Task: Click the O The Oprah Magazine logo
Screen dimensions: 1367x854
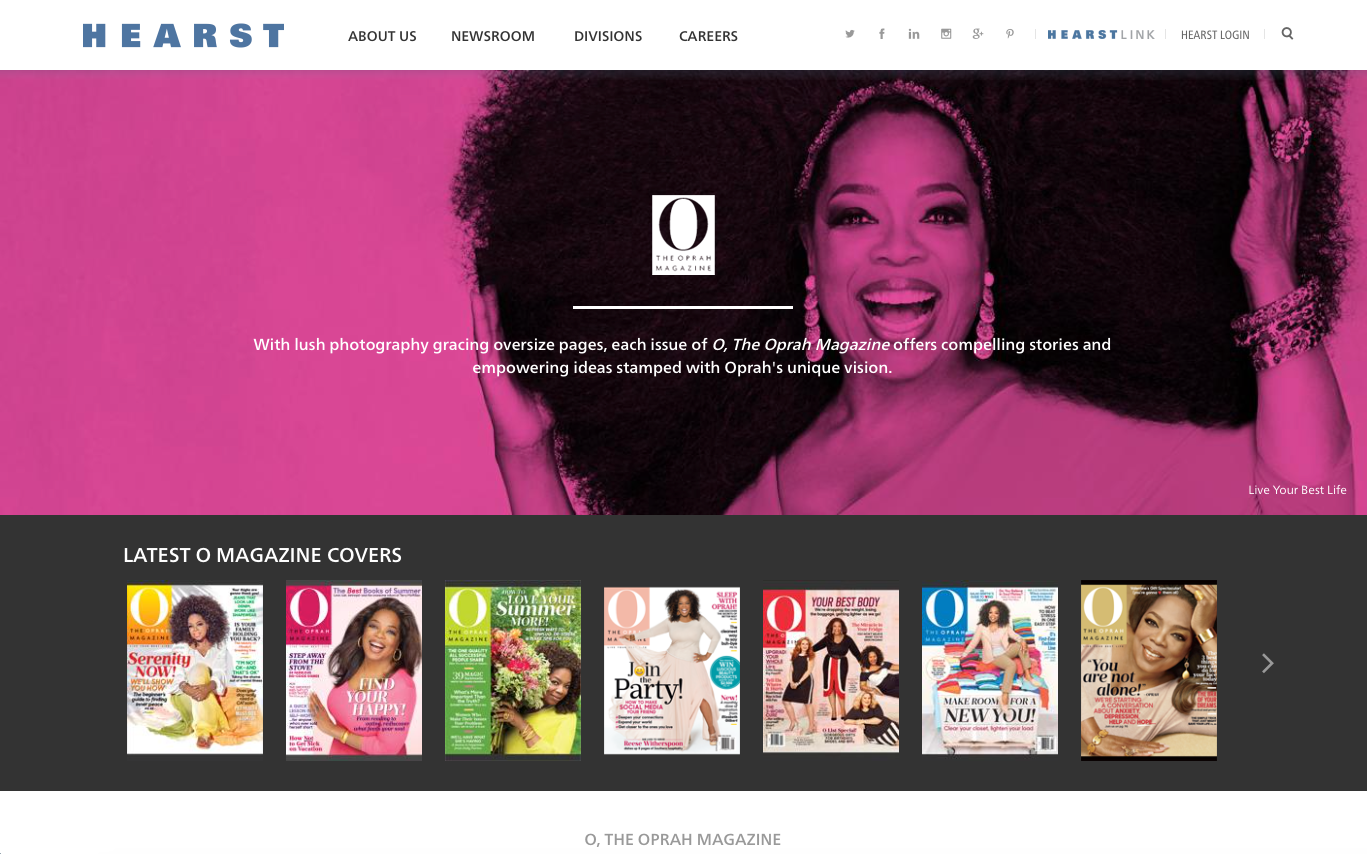Action: (x=683, y=235)
